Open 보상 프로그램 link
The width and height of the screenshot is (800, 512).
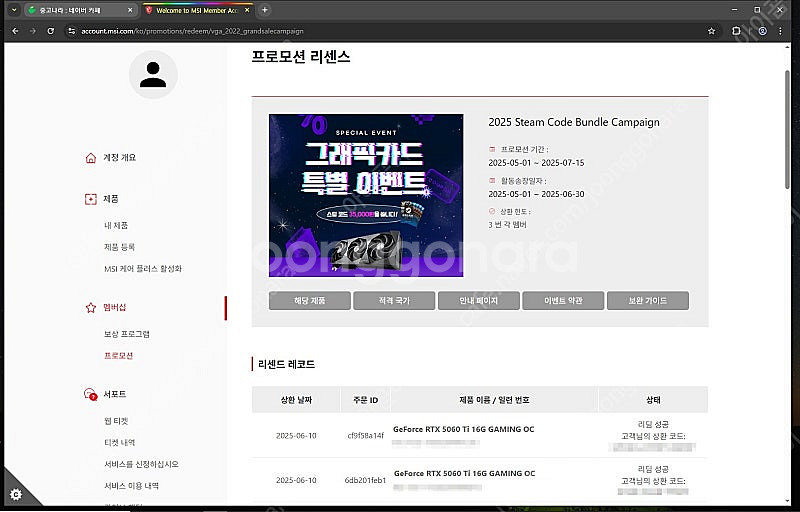127,334
